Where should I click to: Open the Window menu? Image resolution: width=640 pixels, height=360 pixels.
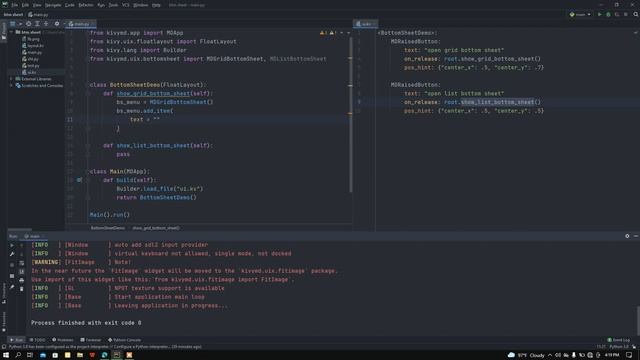click(x=140, y=5)
